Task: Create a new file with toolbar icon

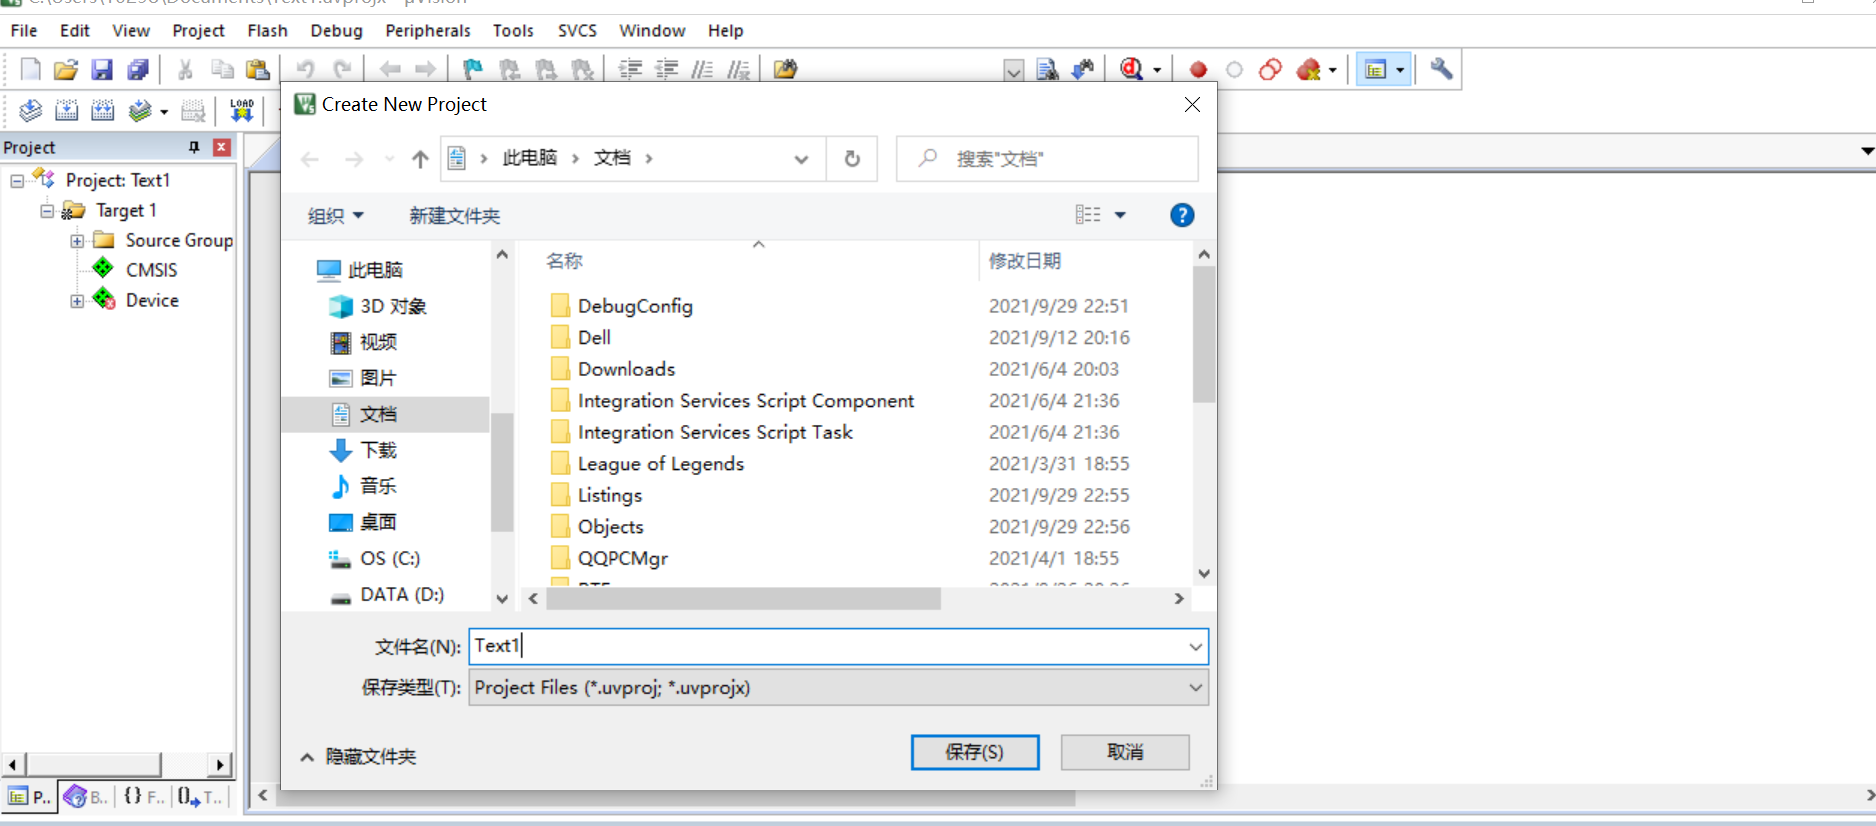Action: tap(30, 69)
